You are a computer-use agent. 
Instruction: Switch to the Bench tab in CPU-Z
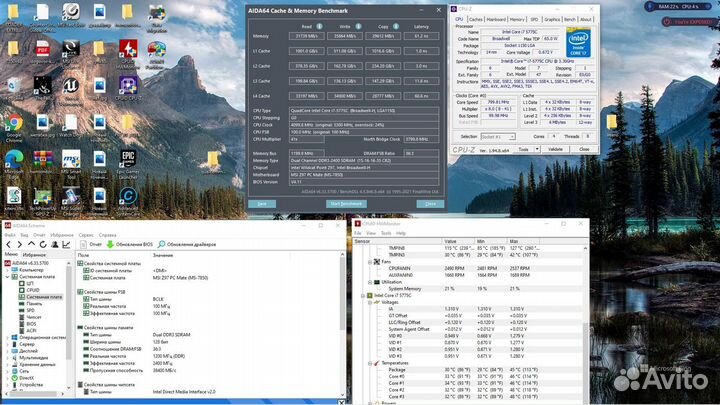(x=570, y=20)
